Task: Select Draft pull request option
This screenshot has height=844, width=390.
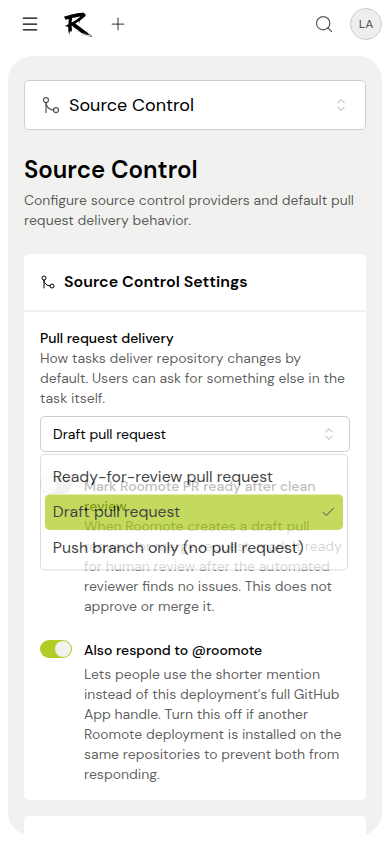Action: (x=194, y=512)
